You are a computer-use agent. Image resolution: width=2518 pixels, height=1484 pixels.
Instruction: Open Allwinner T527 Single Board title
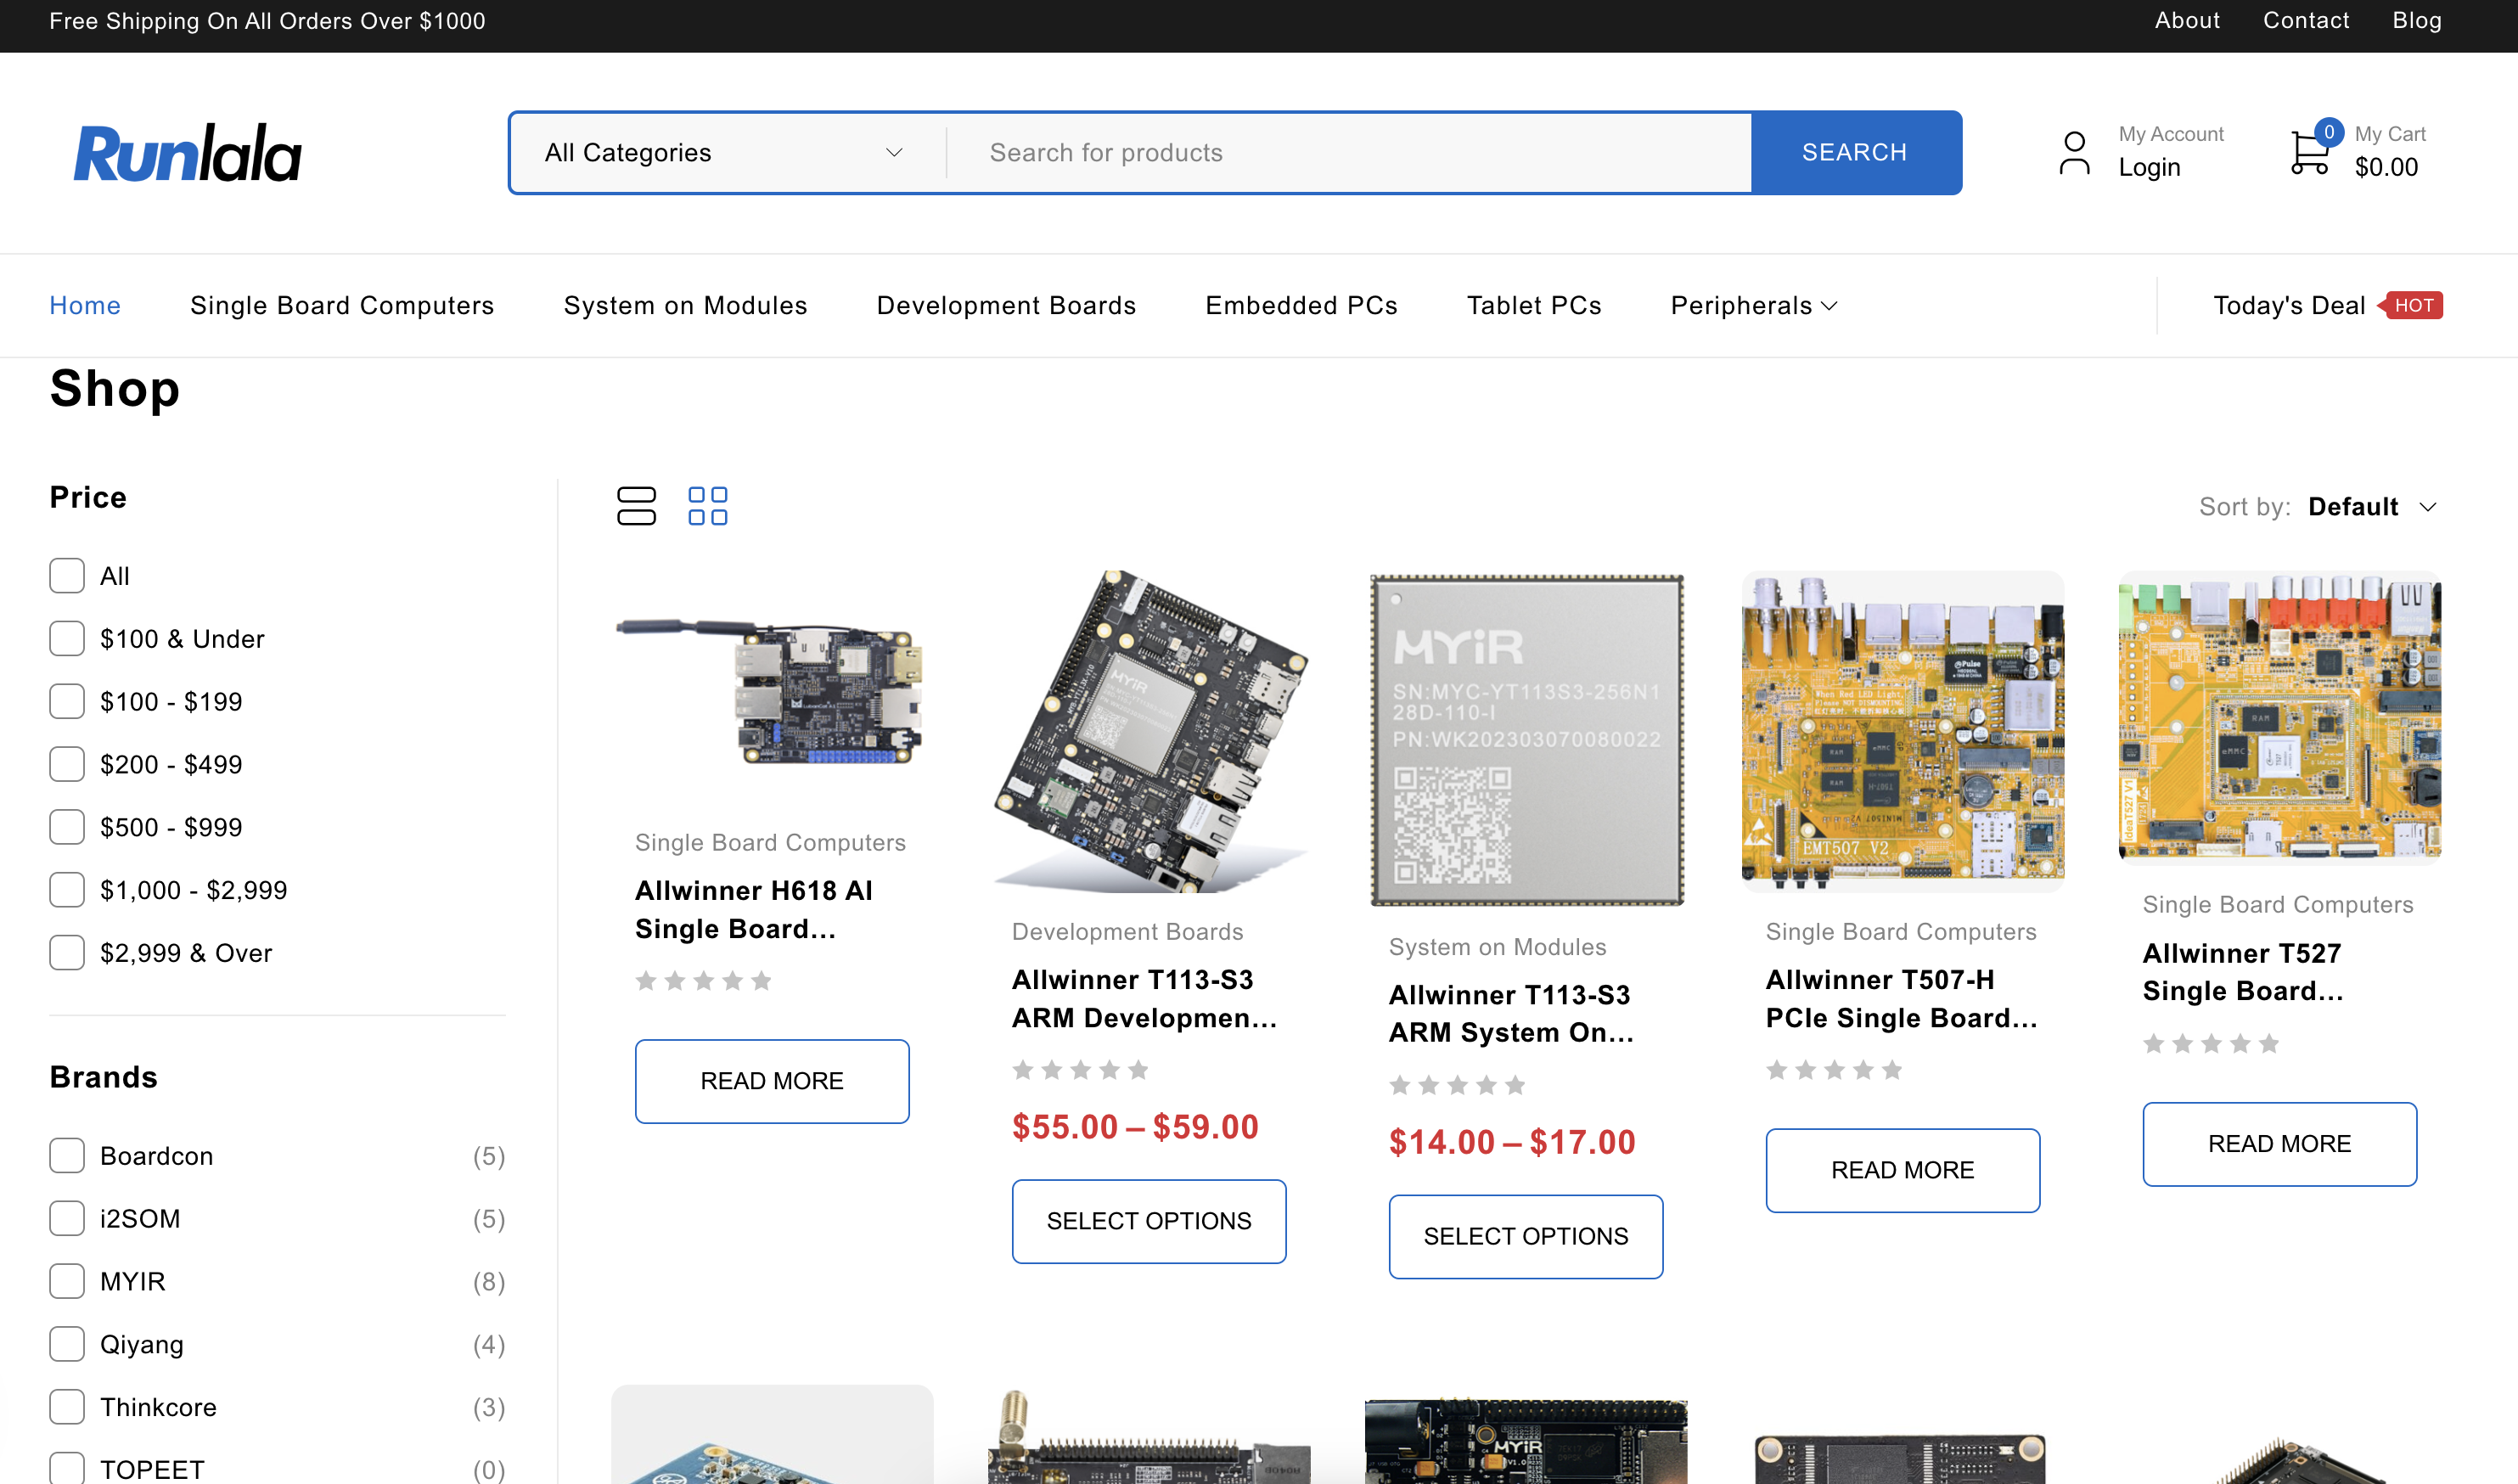2242,972
